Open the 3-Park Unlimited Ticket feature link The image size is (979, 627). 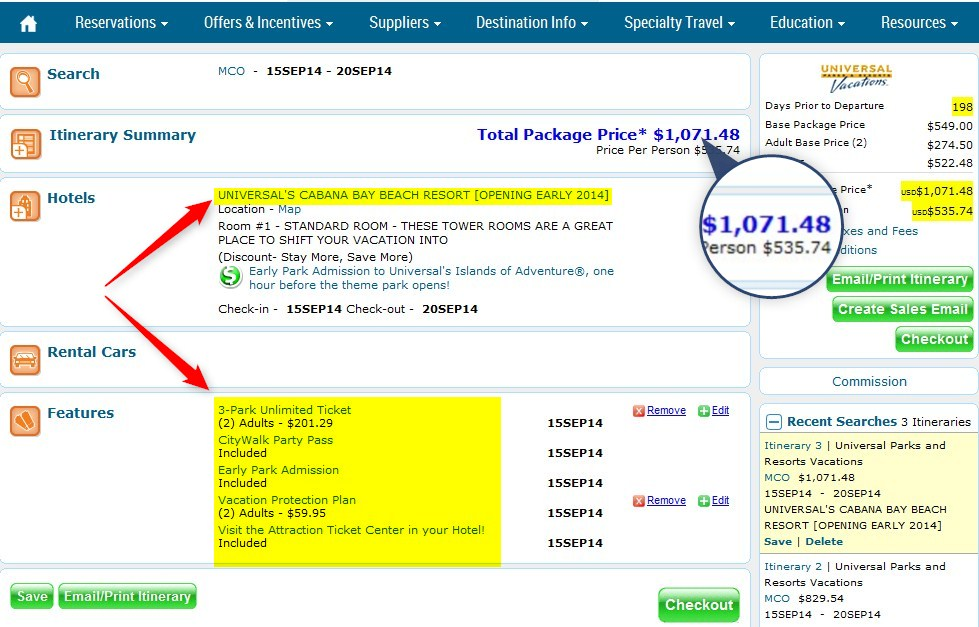coord(284,410)
